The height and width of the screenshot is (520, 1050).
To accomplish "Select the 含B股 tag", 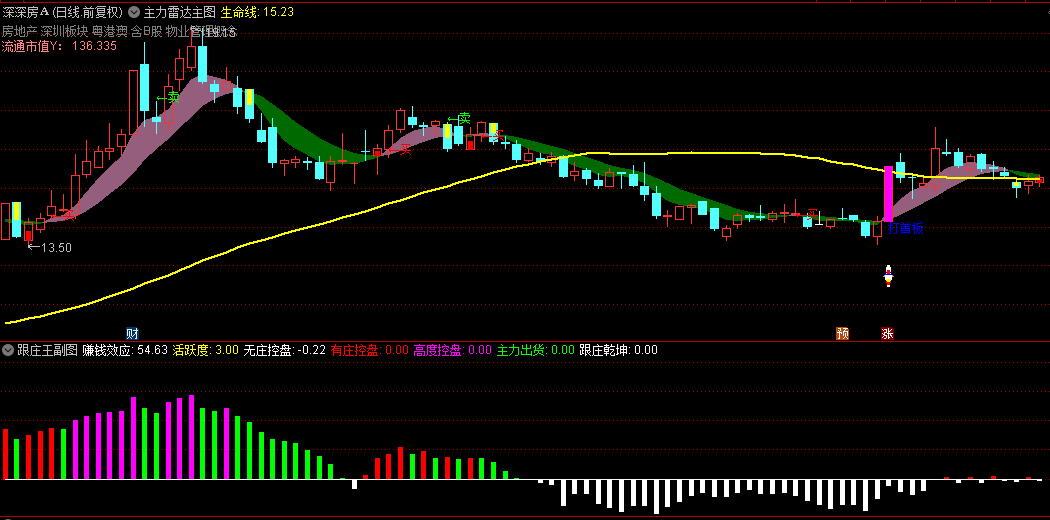I will tap(147, 31).
